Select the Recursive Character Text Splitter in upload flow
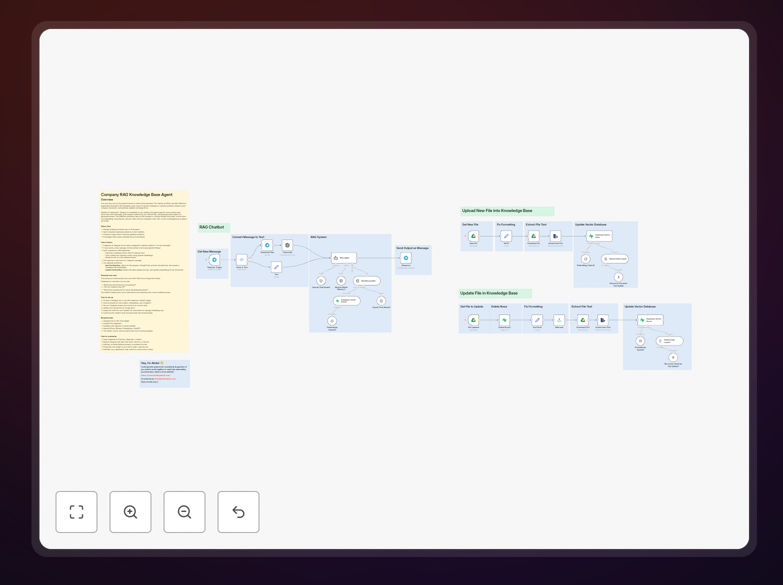The width and height of the screenshot is (783, 585). 618,277
